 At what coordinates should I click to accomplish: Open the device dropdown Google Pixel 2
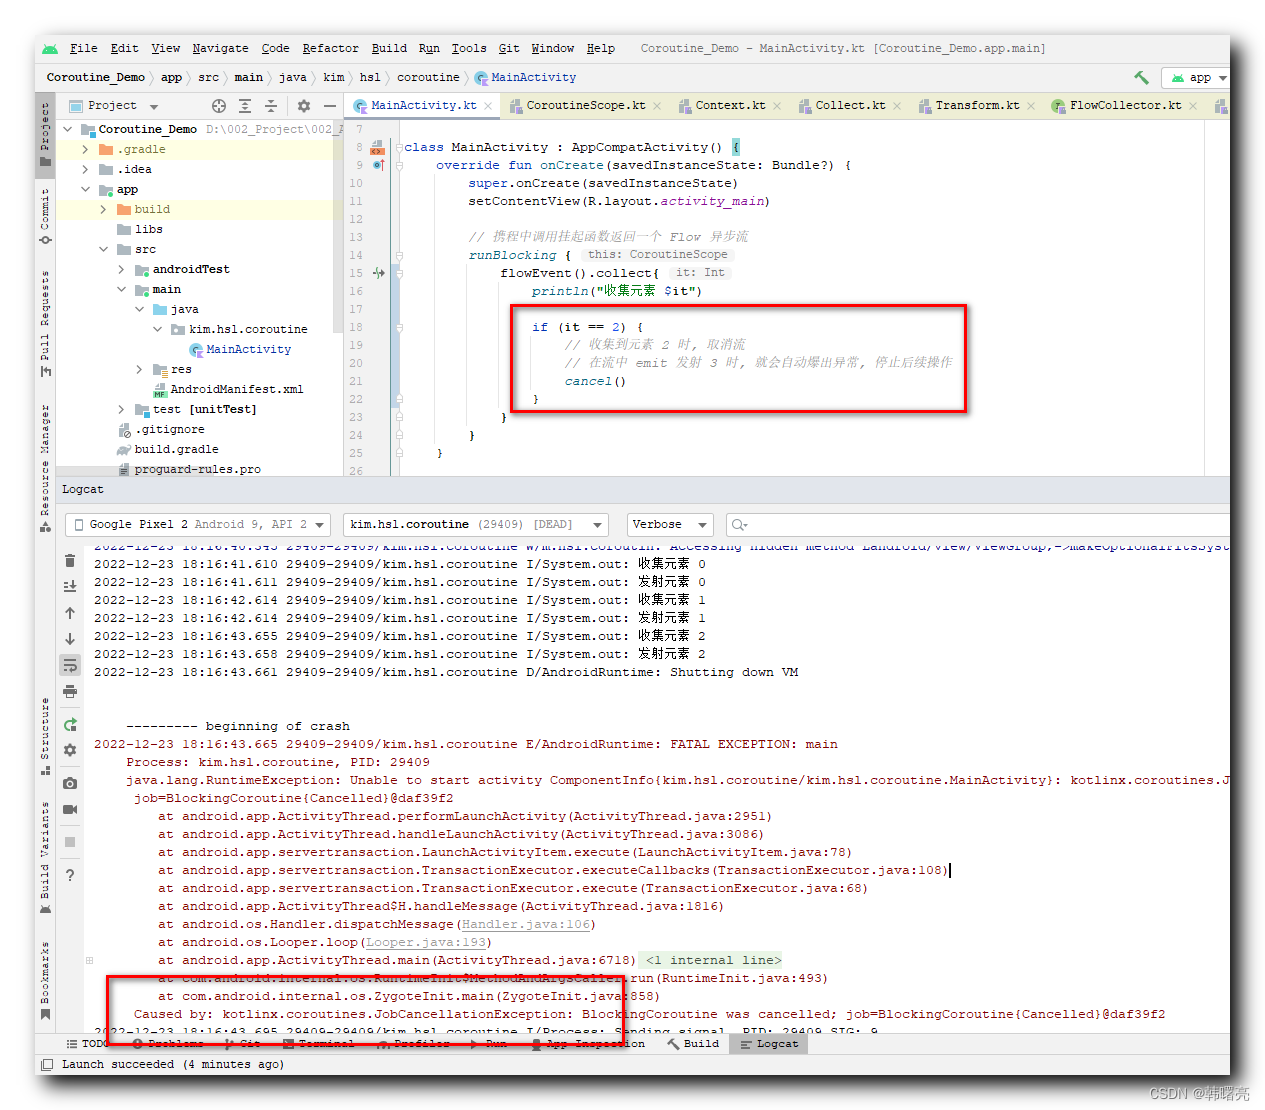pyautogui.click(x=198, y=524)
